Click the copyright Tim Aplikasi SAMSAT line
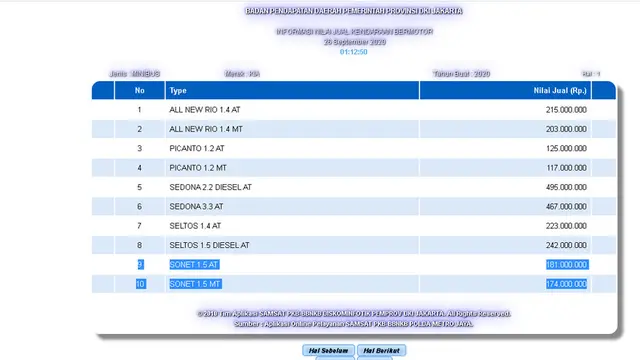 coord(353,313)
